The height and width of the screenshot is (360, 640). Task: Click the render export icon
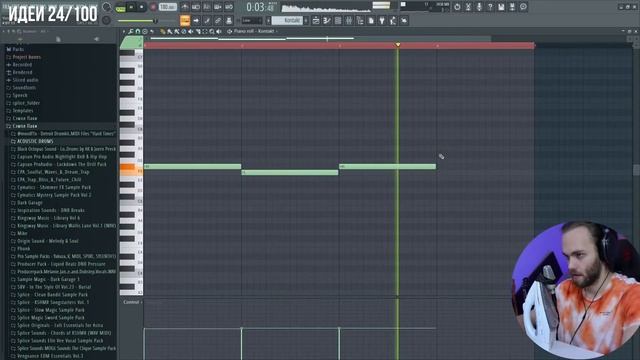[x=512, y=7]
